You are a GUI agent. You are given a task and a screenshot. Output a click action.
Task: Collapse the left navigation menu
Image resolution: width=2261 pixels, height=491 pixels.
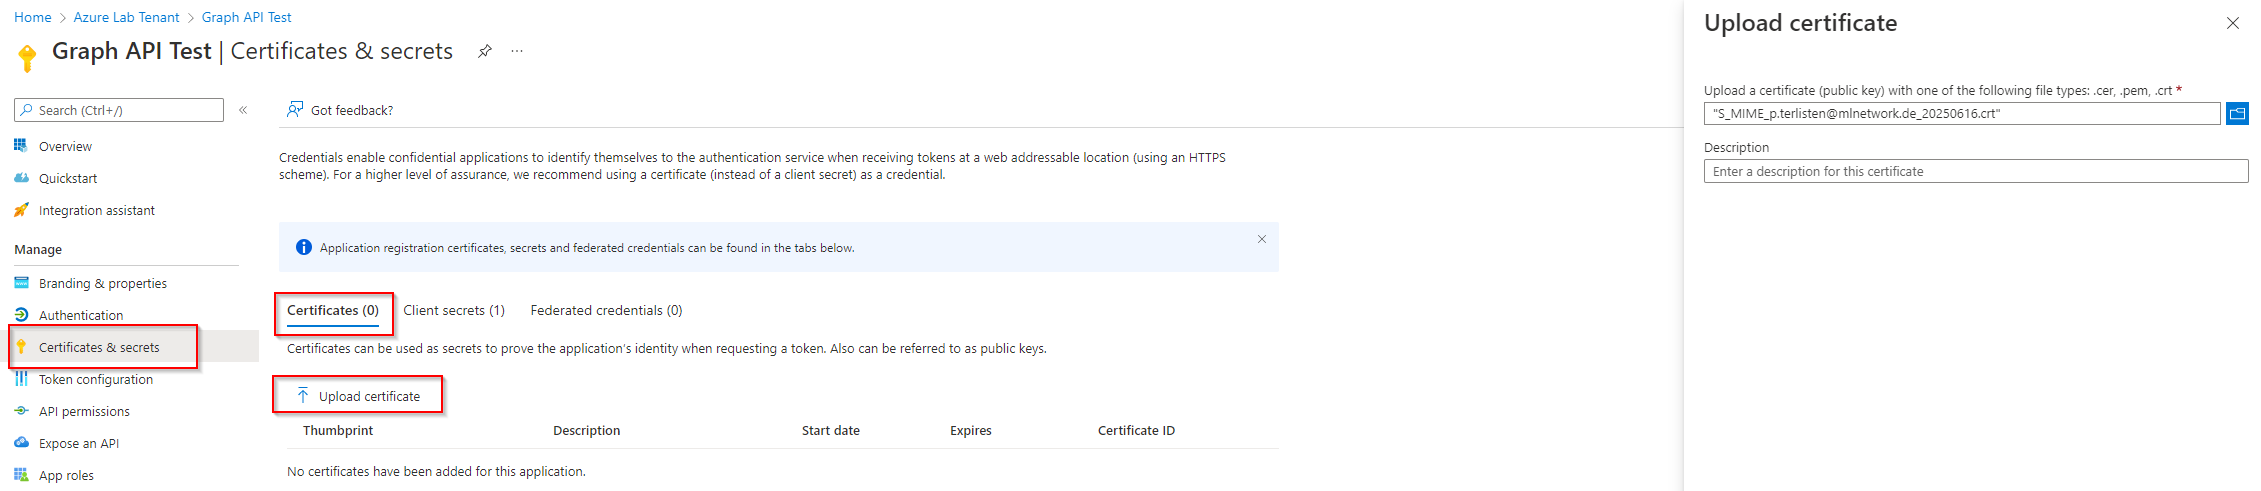click(x=243, y=110)
